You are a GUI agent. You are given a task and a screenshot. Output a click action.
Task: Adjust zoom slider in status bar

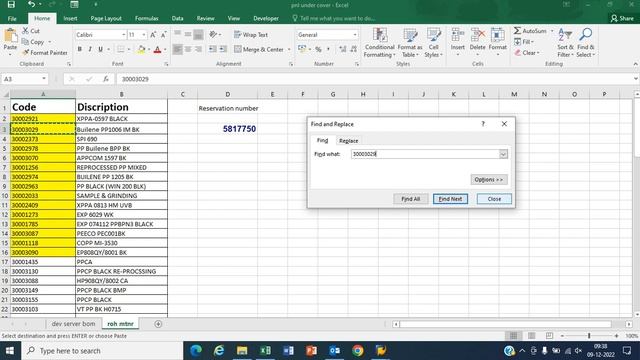589,336
